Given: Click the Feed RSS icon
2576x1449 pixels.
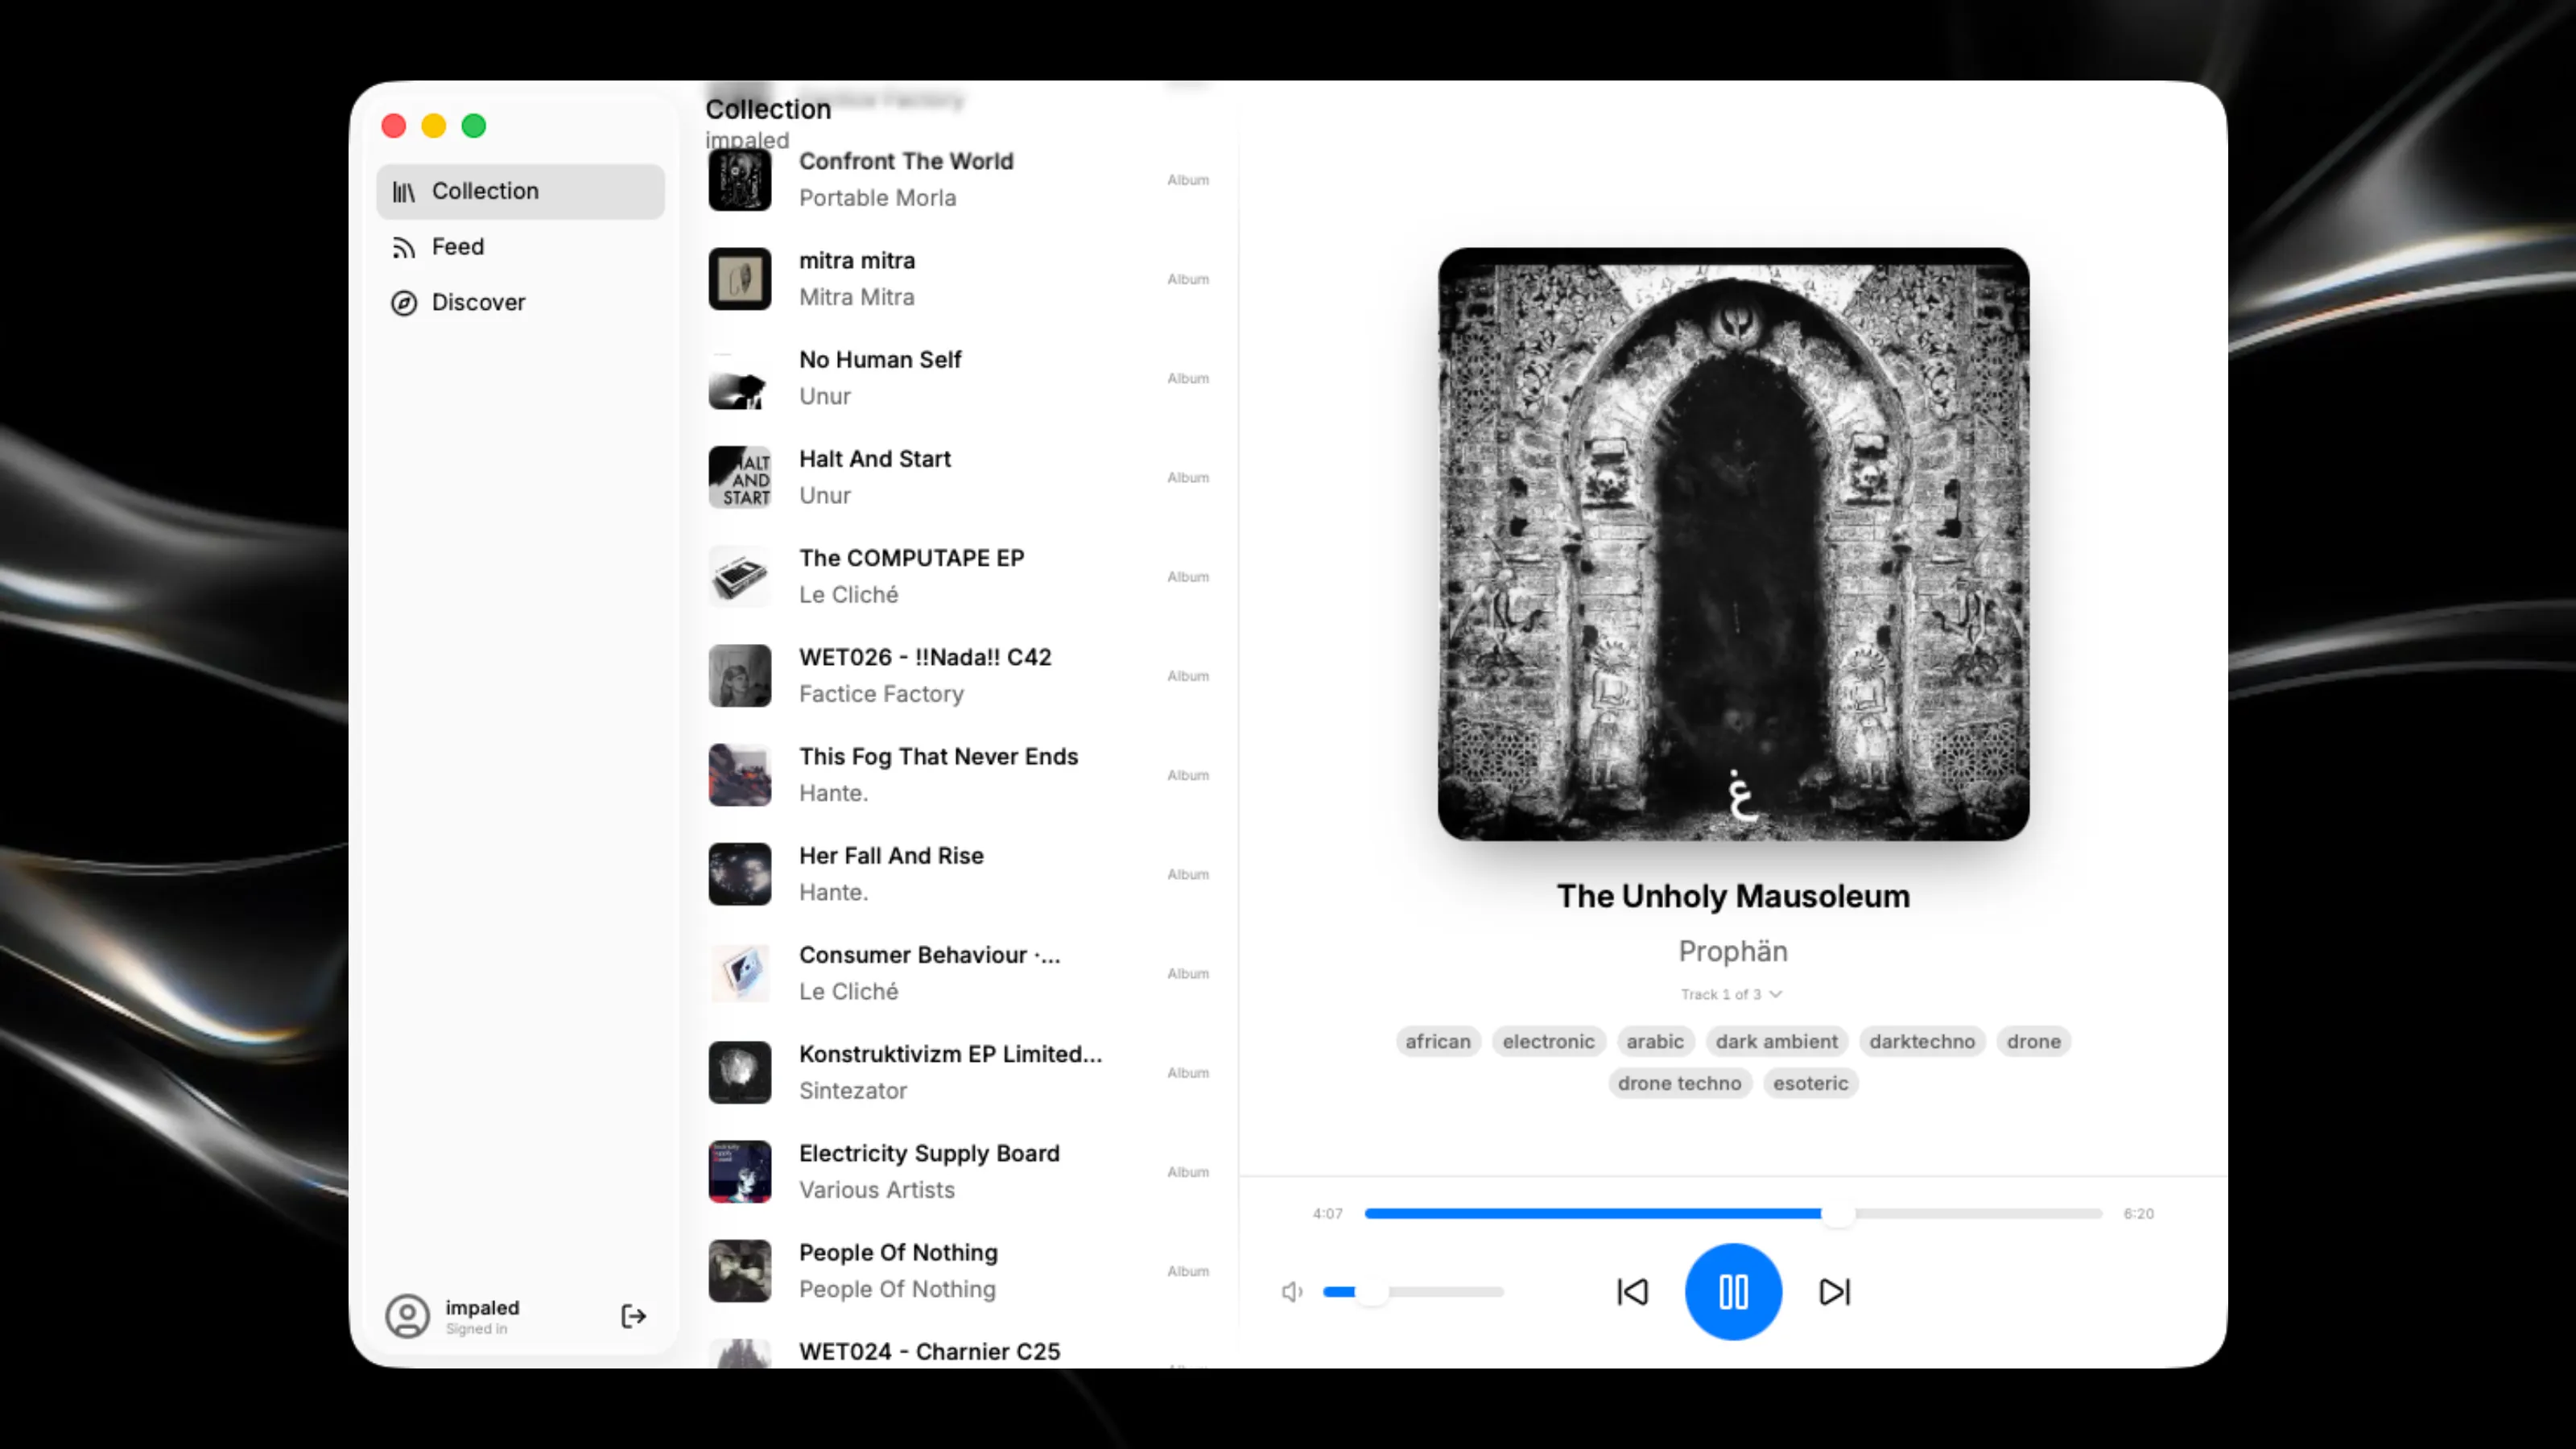Looking at the screenshot, I should pos(404,248).
